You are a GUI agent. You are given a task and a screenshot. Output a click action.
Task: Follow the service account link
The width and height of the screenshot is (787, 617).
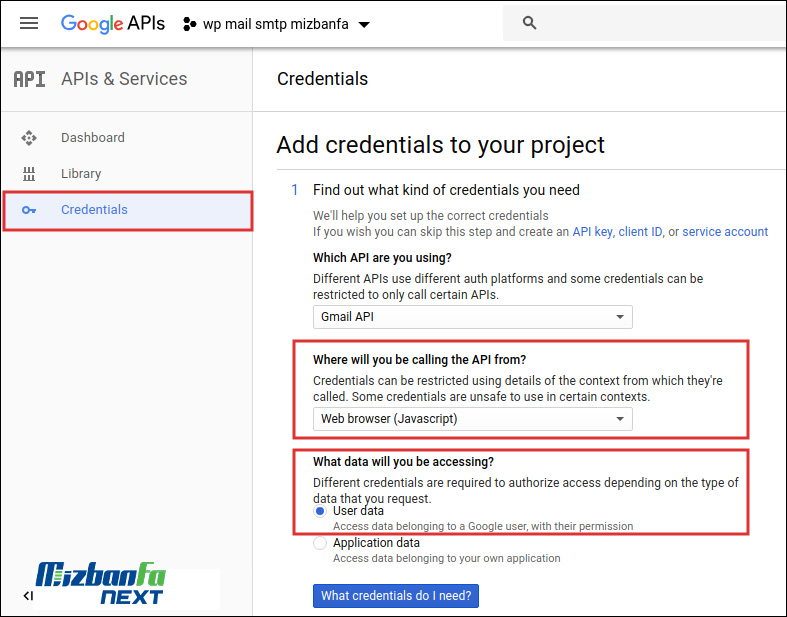[725, 232]
